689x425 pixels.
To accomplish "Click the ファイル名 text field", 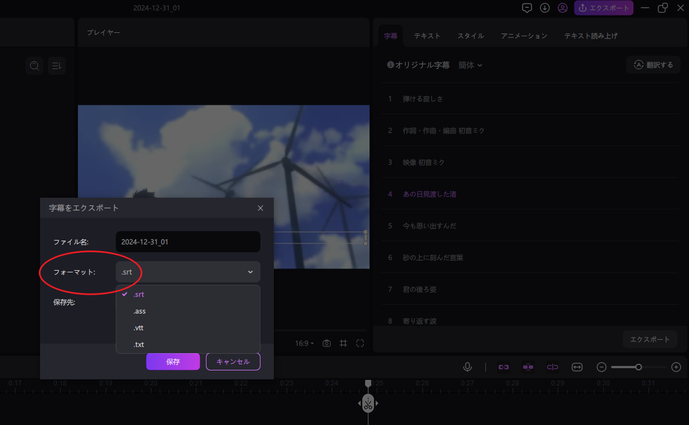I will (187, 242).
